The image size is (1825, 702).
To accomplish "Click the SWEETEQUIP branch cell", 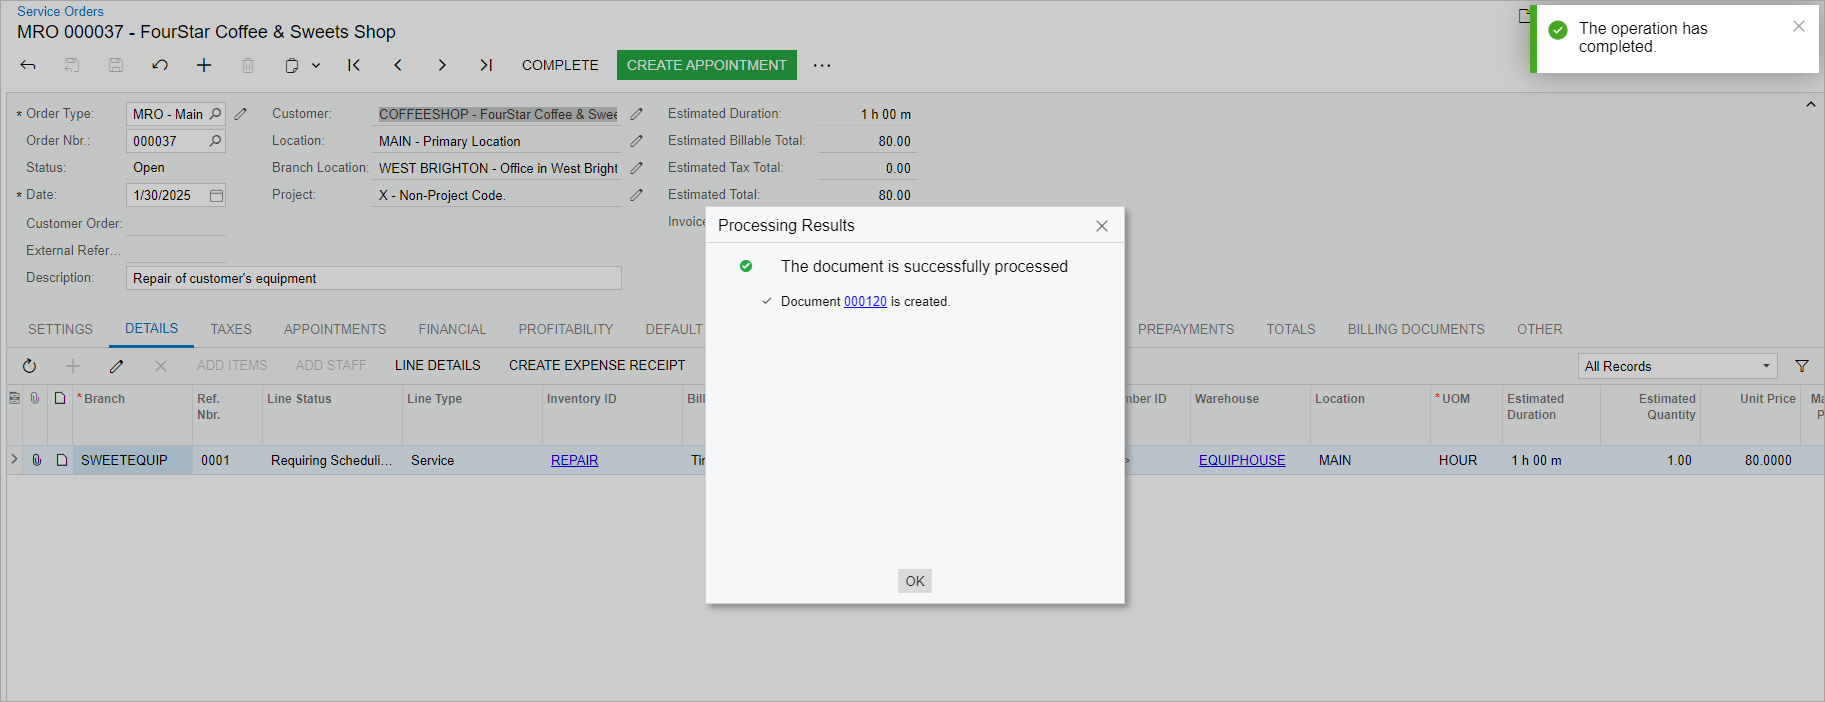I will [132, 460].
